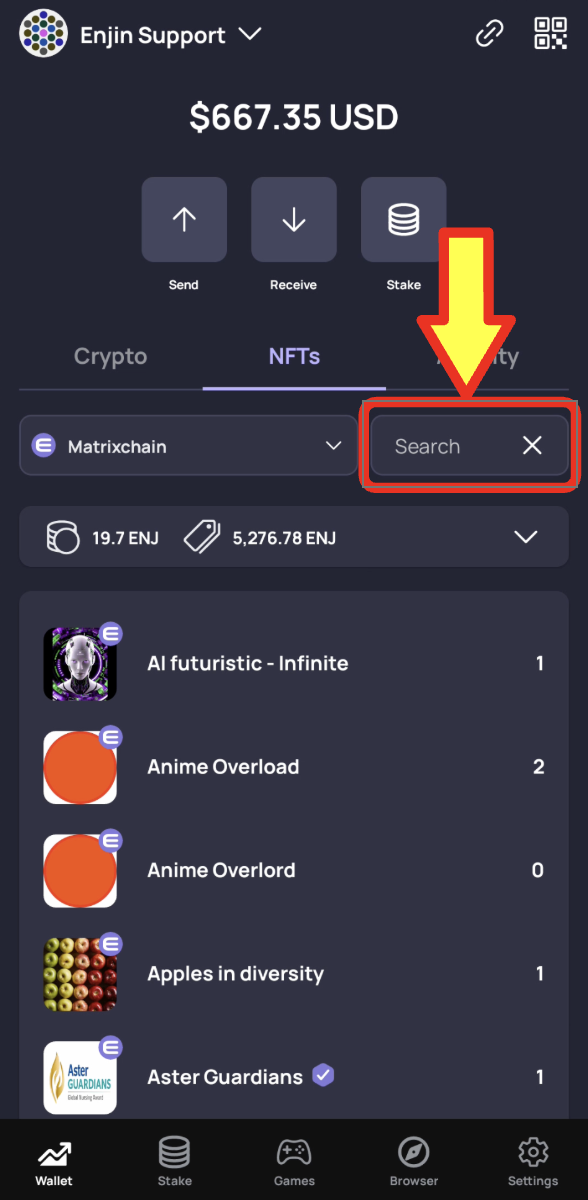Open the QR code scanner icon
This screenshot has height=1200, width=588.
point(549,33)
